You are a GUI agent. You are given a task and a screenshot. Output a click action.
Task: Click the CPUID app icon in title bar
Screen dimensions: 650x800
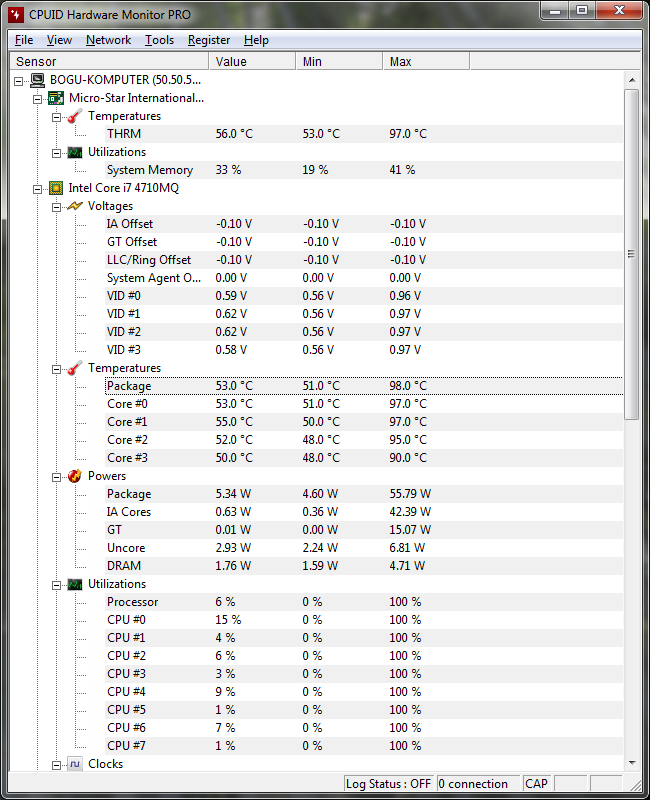16,14
